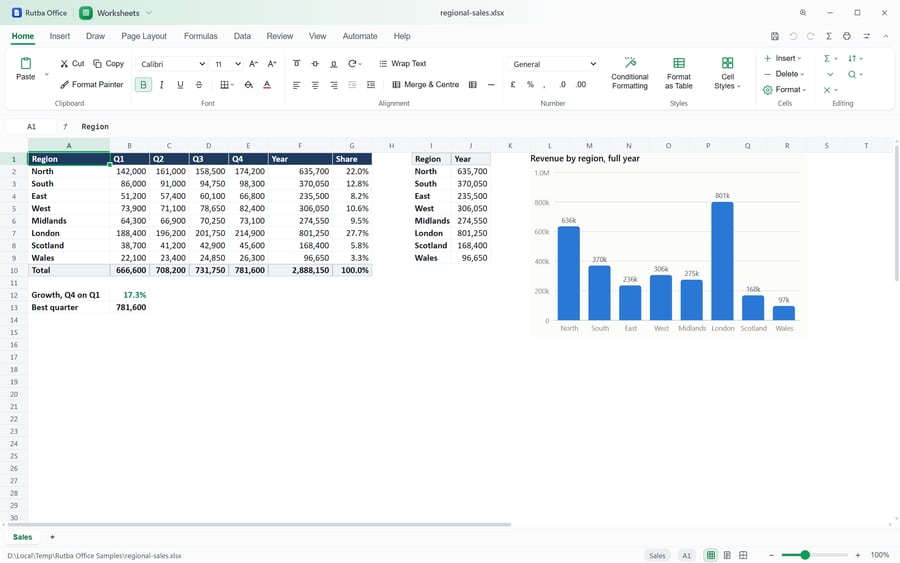900x563 pixels.
Task: Increase the cell indent
Action: tap(371, 85)
